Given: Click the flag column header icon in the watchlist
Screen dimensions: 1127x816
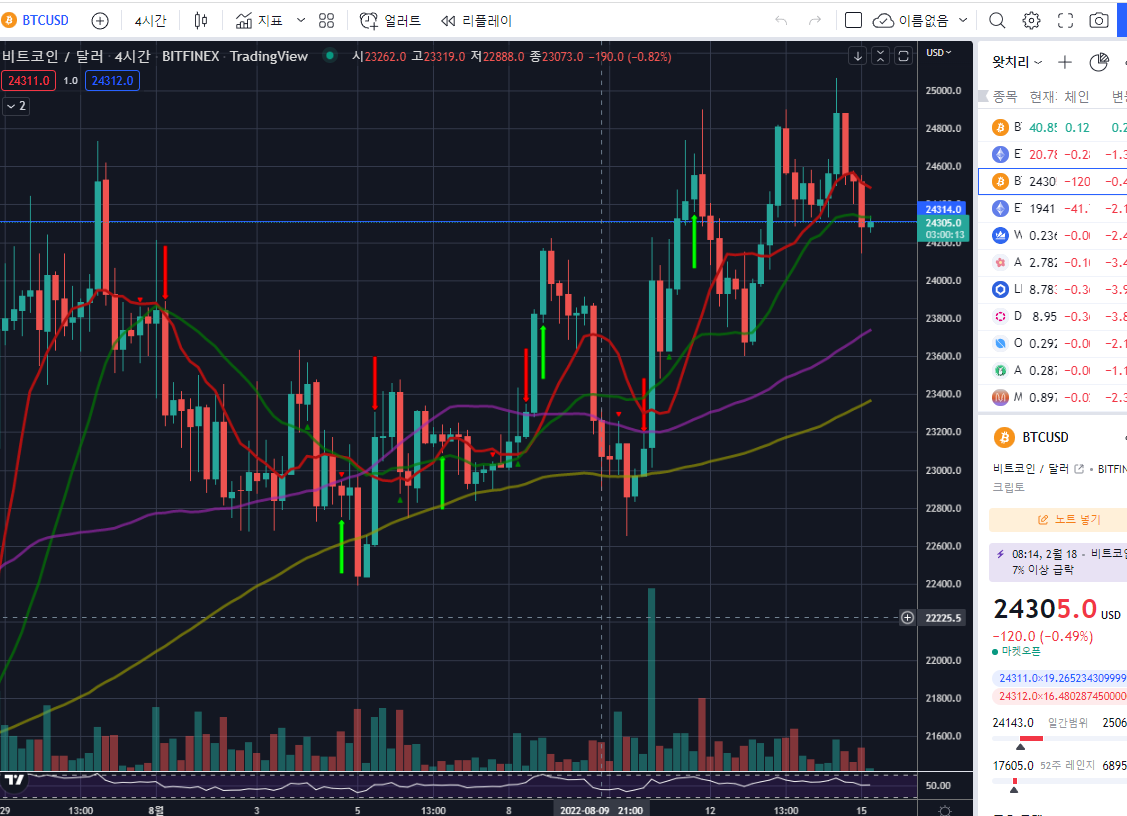Looking at the screenshot, I should (983, 96).
